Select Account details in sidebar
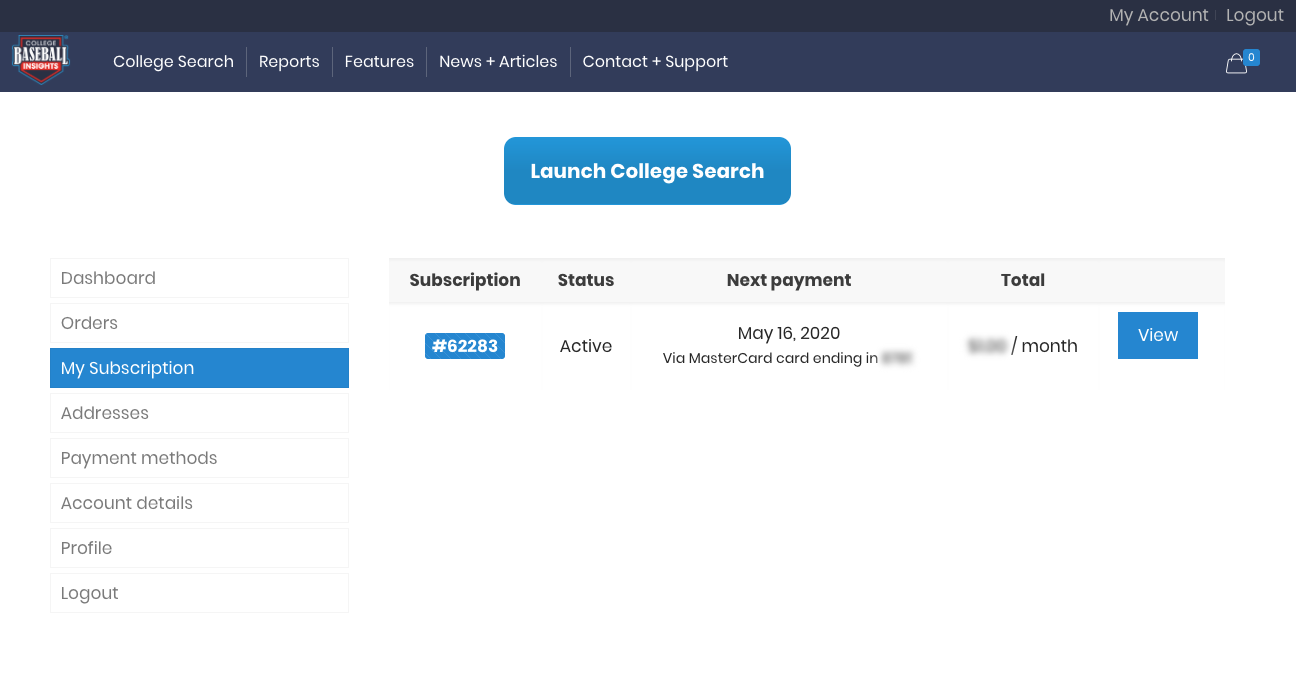 tap(199, 503)
